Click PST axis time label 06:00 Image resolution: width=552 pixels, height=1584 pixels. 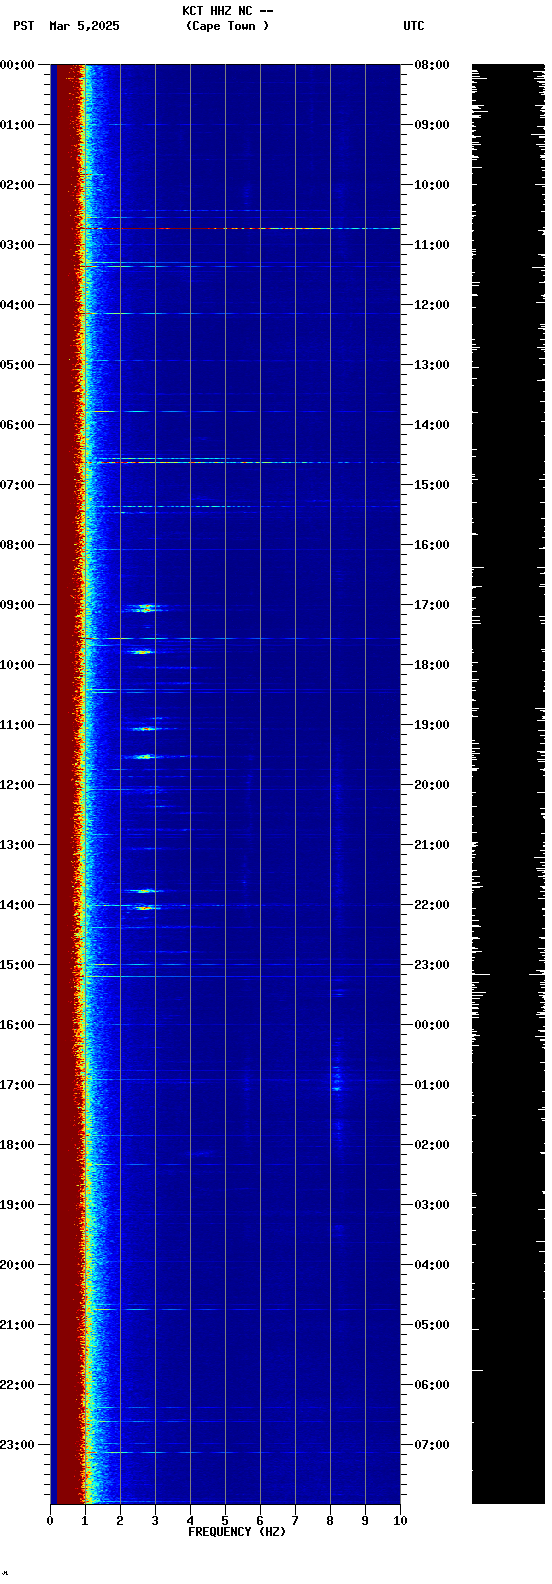pyautogui.click(x=18, y=425)
